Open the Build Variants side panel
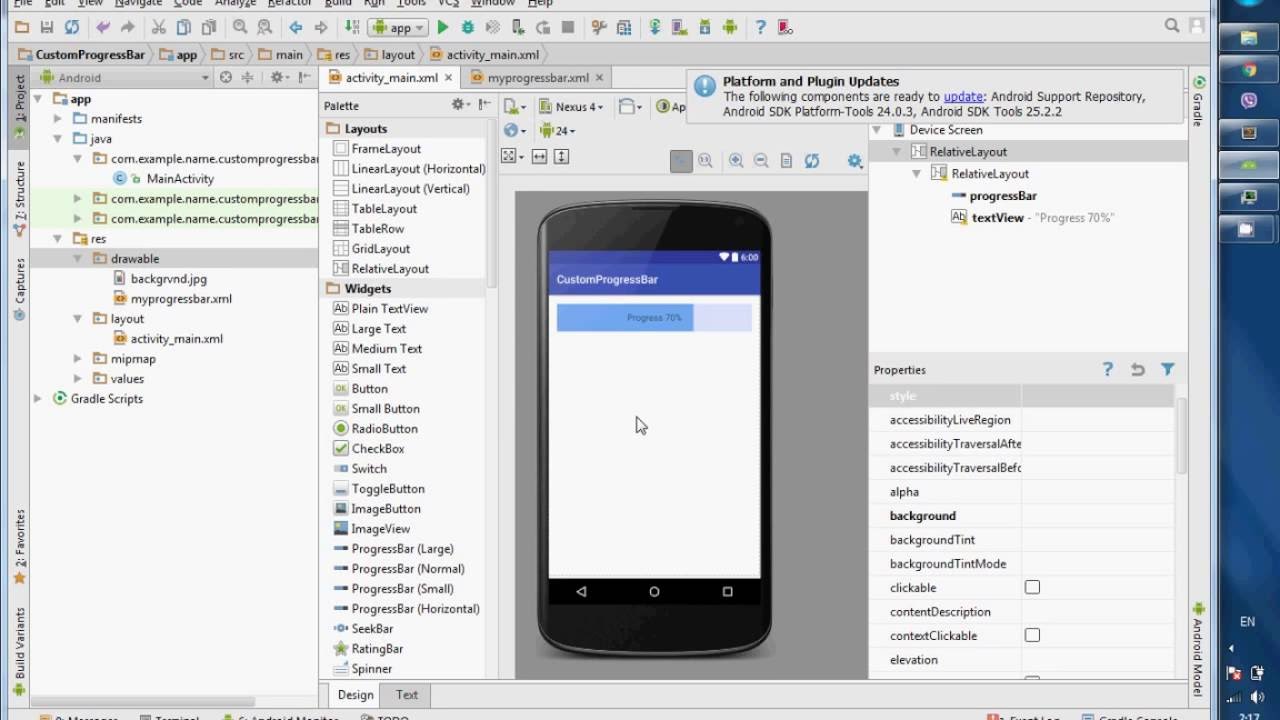1280x720 pixels. tap(19, 650)
